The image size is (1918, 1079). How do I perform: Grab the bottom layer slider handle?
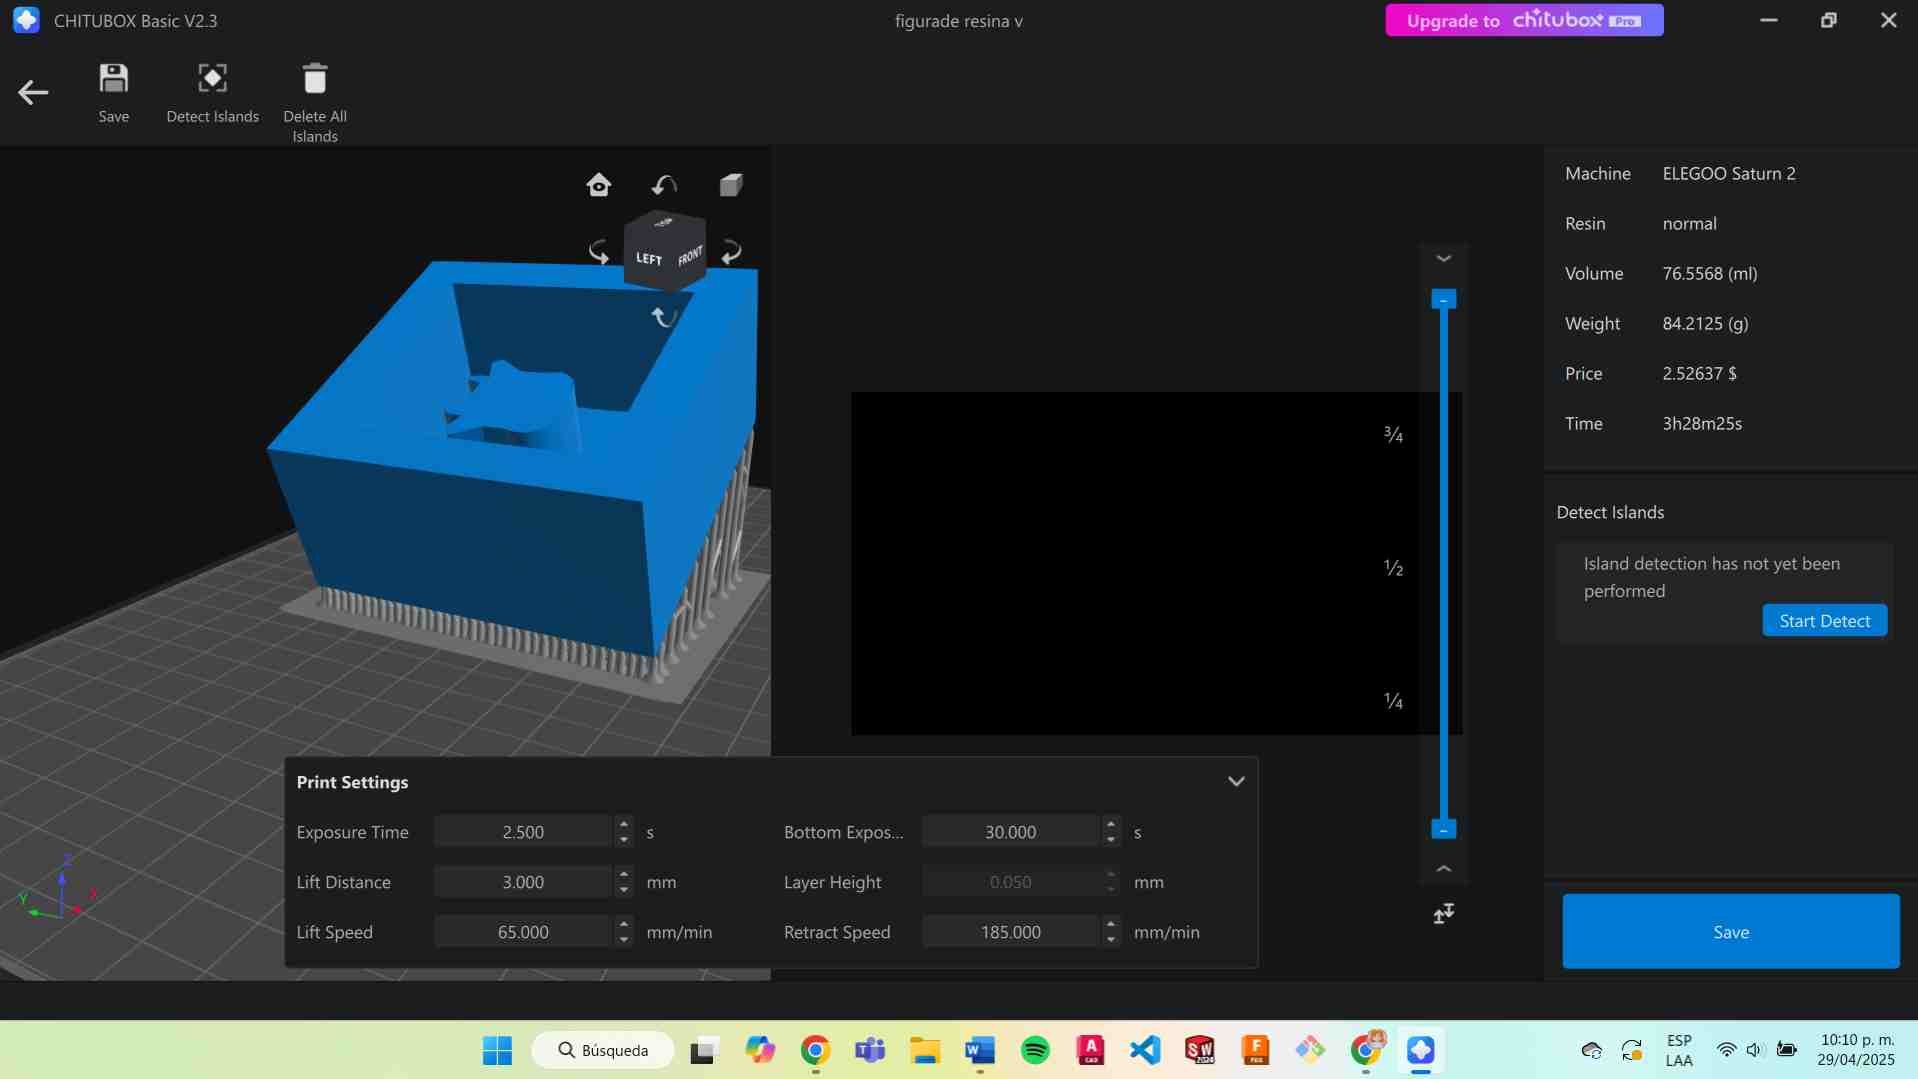pos(1444,829)
